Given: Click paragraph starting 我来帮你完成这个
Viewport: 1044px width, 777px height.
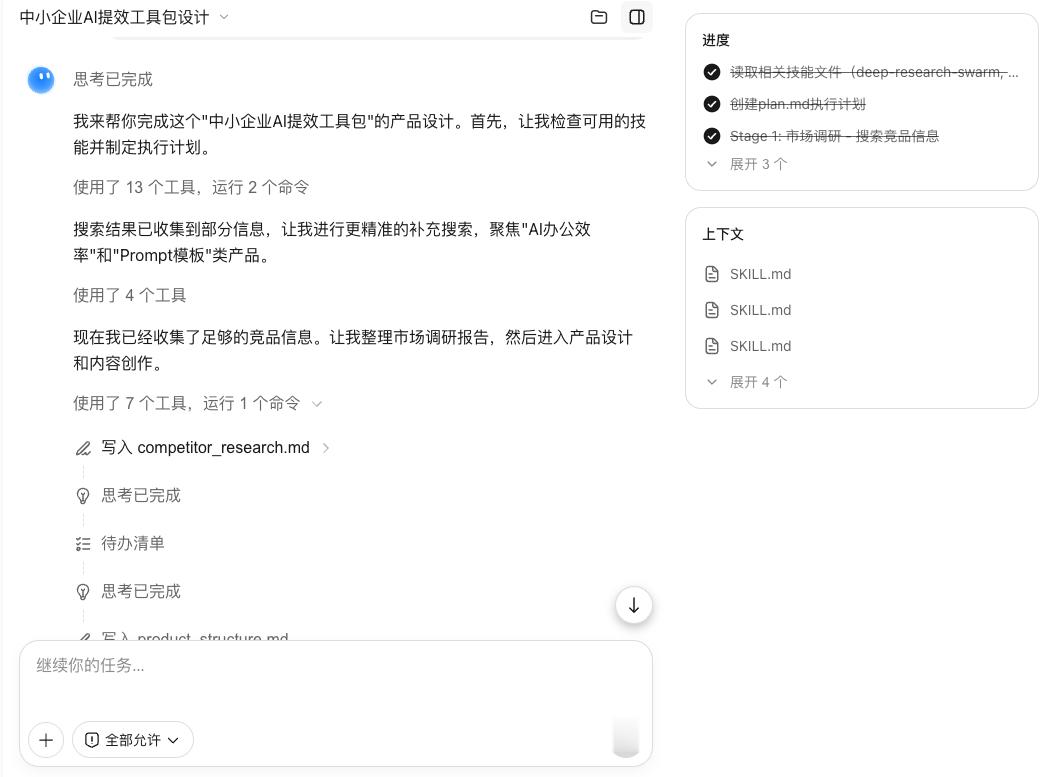Looking at the screenshot, I should [x=360, y=134].
